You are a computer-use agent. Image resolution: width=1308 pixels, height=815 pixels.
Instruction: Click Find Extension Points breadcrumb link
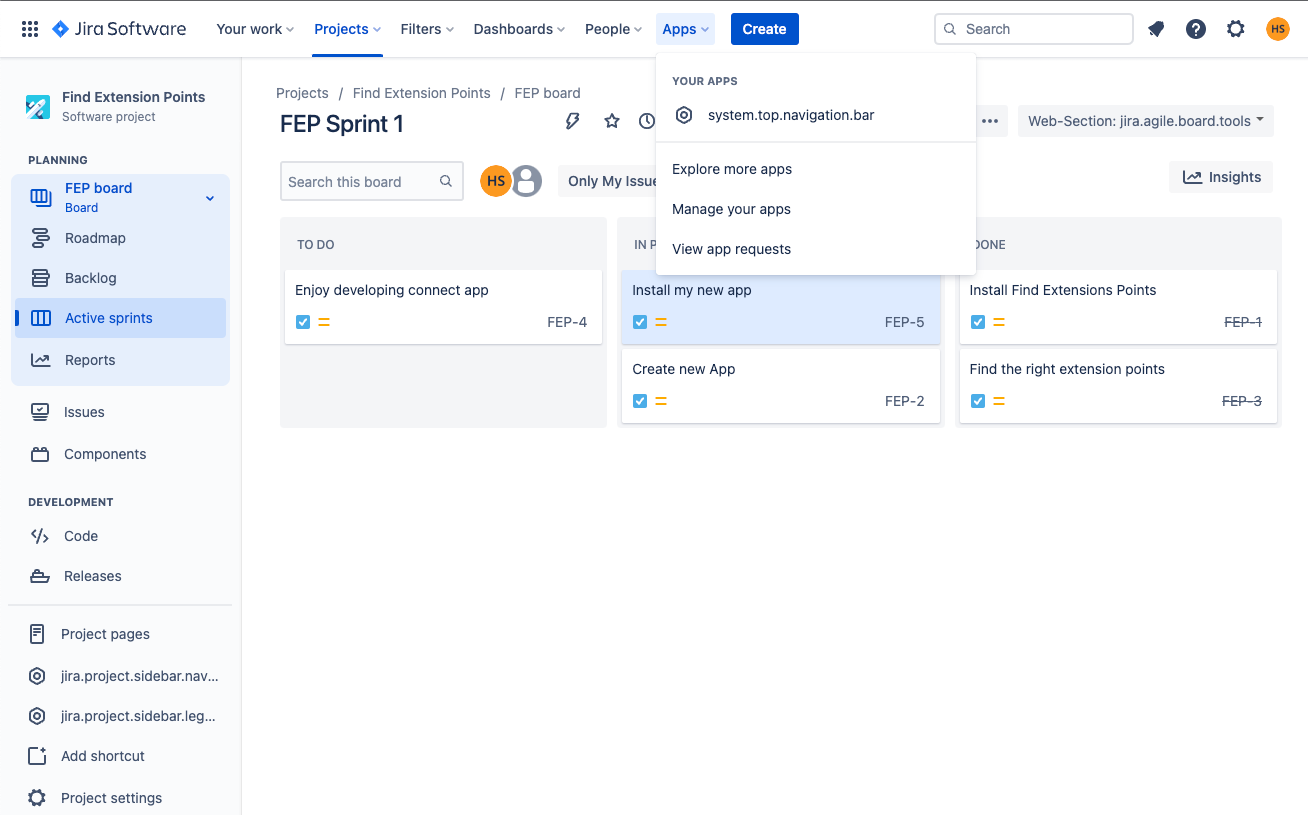422,93
